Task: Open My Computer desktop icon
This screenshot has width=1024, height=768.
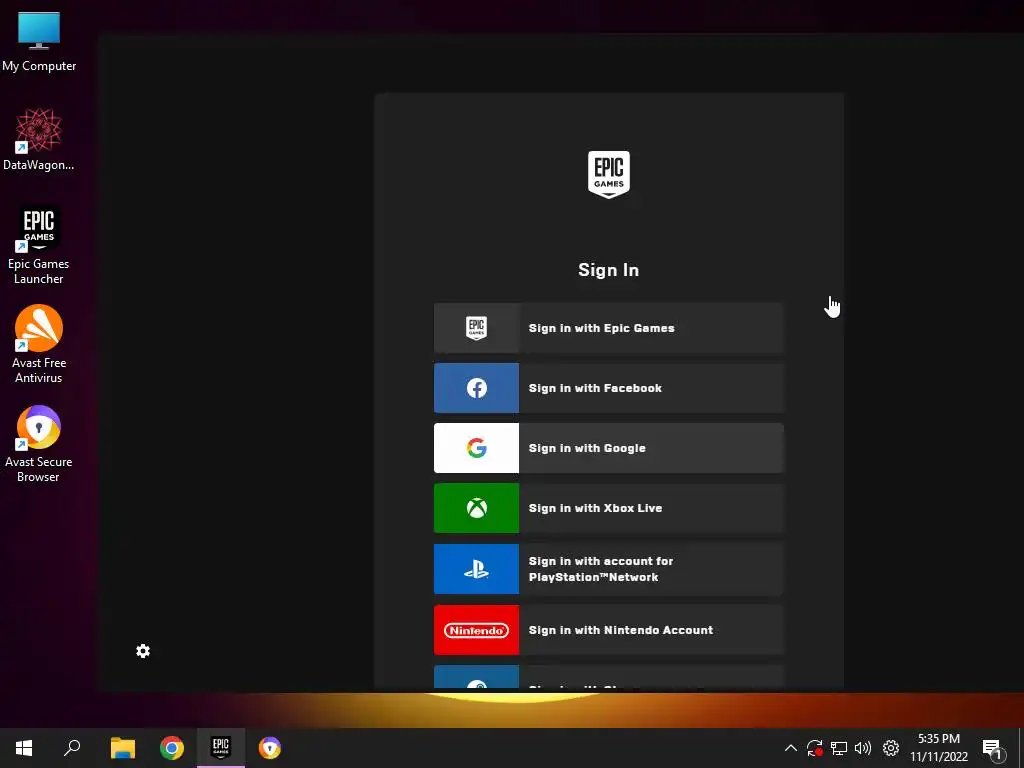Action: [x=39, y=42]
